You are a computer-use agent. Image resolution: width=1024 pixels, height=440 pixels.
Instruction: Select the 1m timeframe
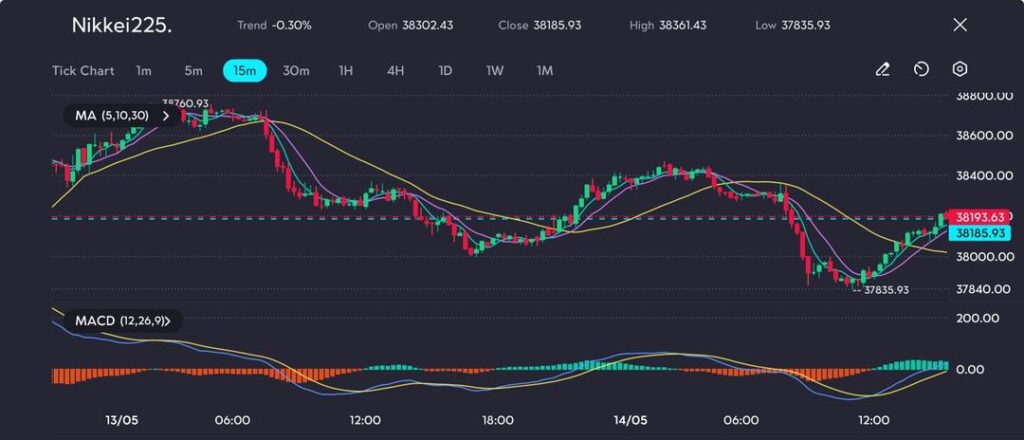coord(144,71)
